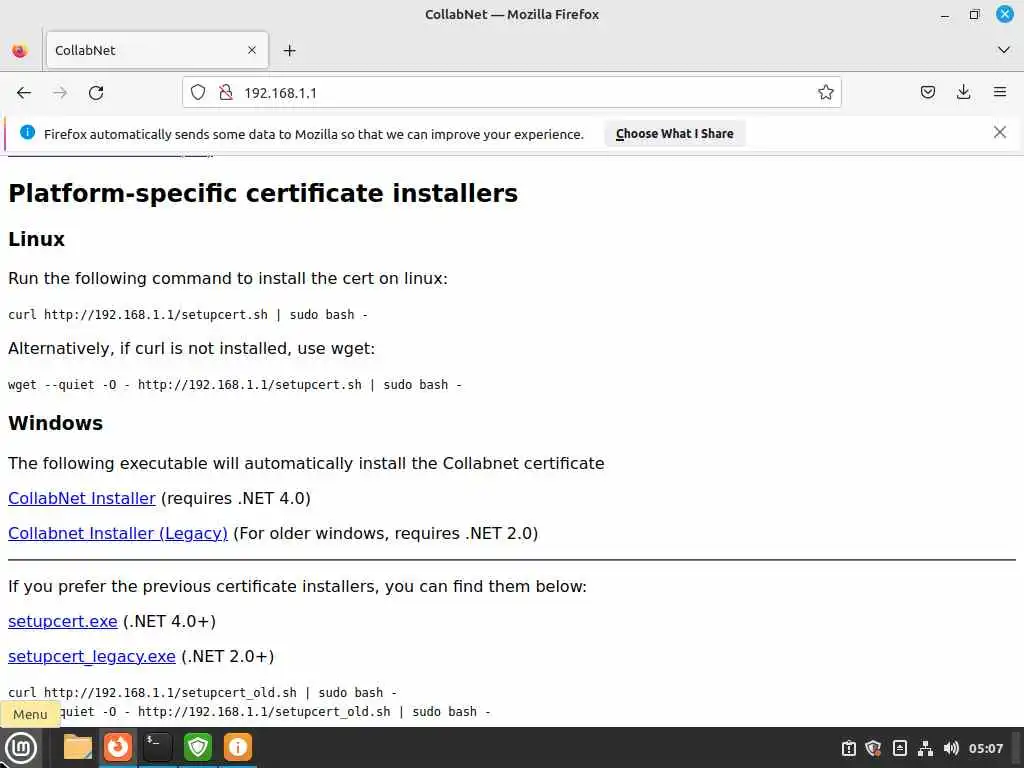Click the wget setupcert.sh command text
The image size is (1024, 768).
235,385
